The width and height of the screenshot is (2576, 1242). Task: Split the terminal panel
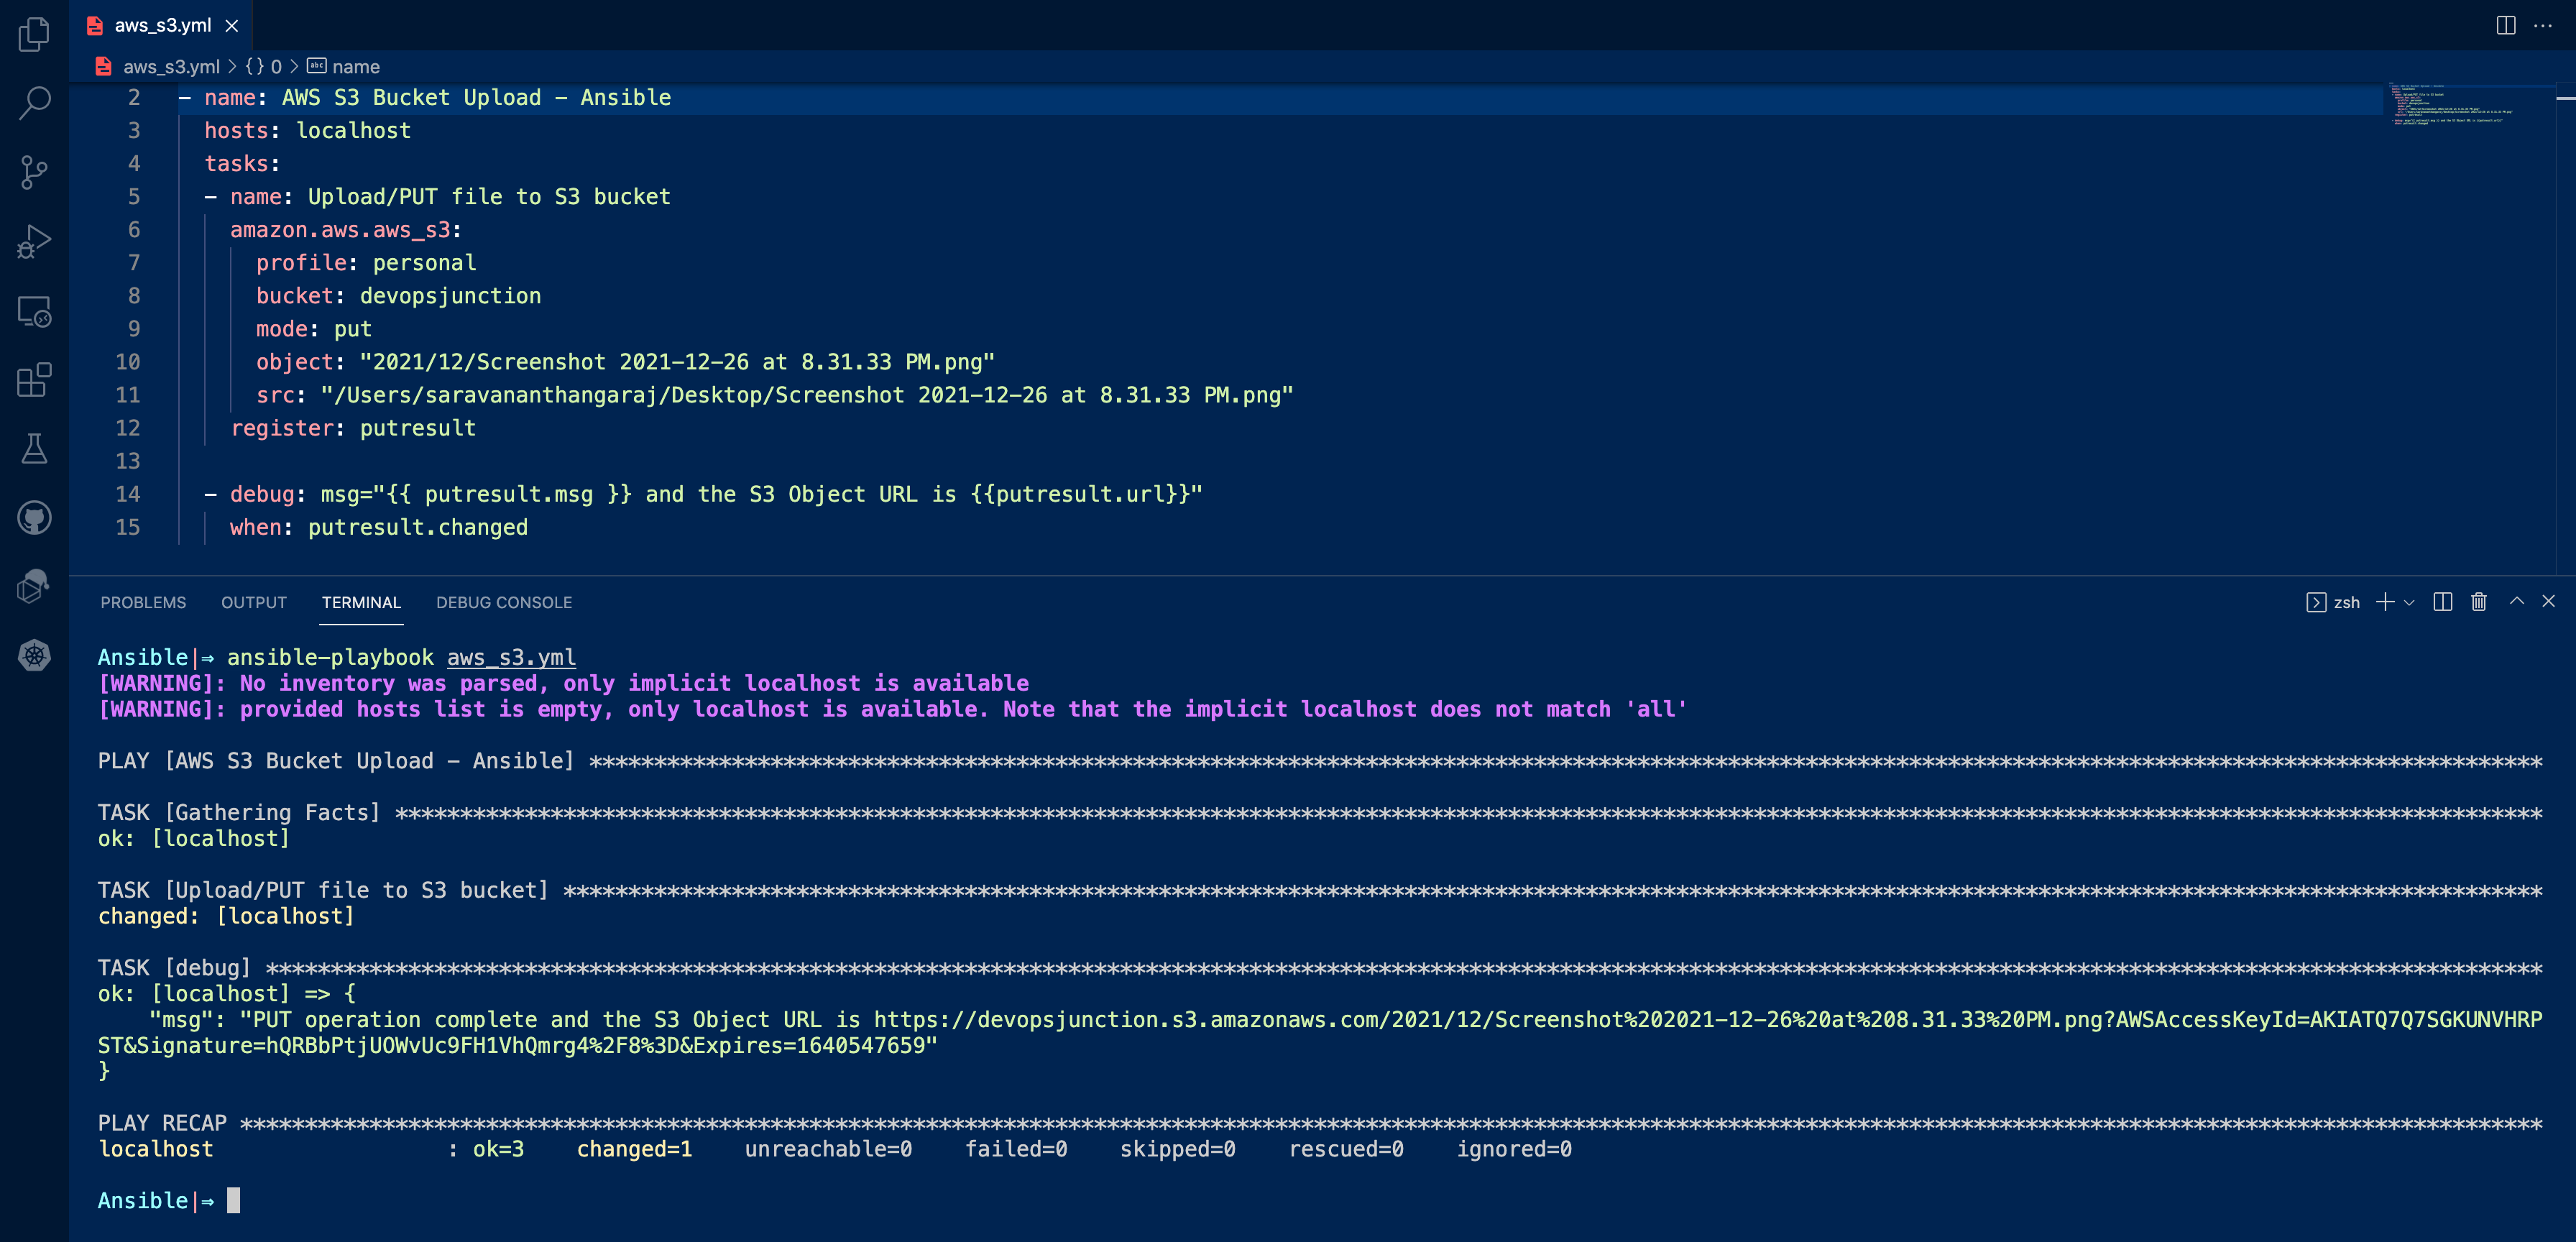(2442, 602)
